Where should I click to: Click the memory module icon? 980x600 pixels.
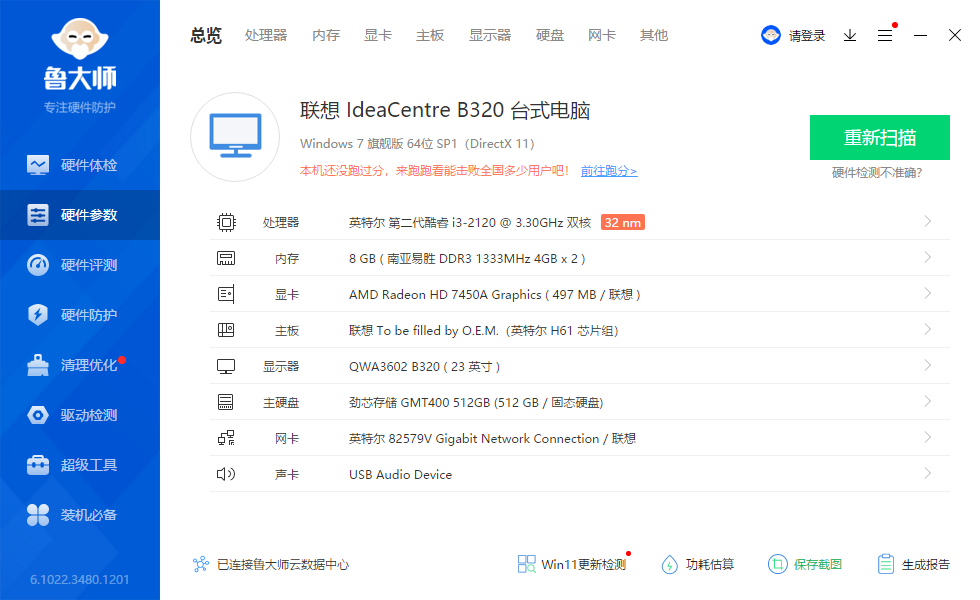[226, 258]
